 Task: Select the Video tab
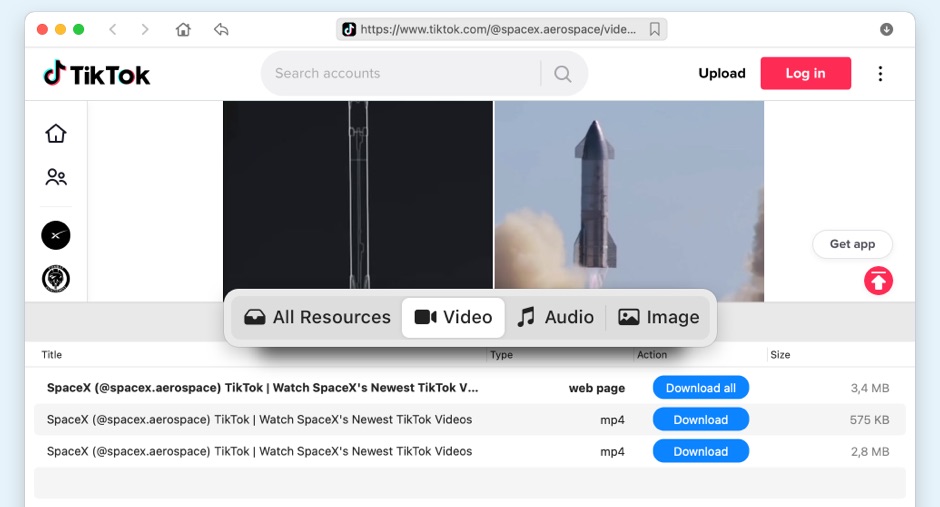453,317
